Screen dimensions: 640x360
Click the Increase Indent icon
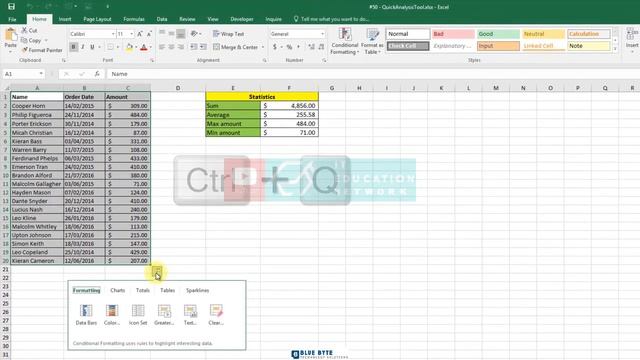203,47
